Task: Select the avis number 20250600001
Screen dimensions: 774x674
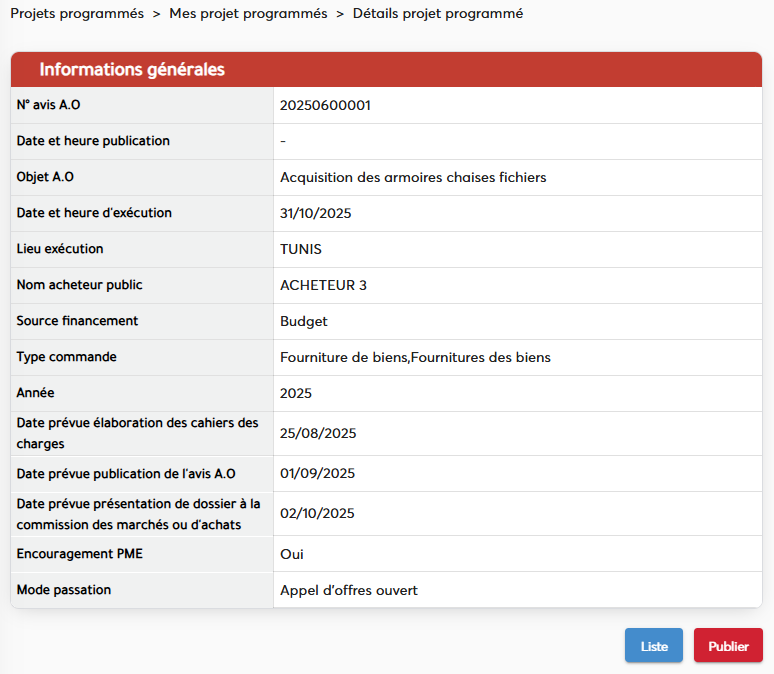Action: 325,105
